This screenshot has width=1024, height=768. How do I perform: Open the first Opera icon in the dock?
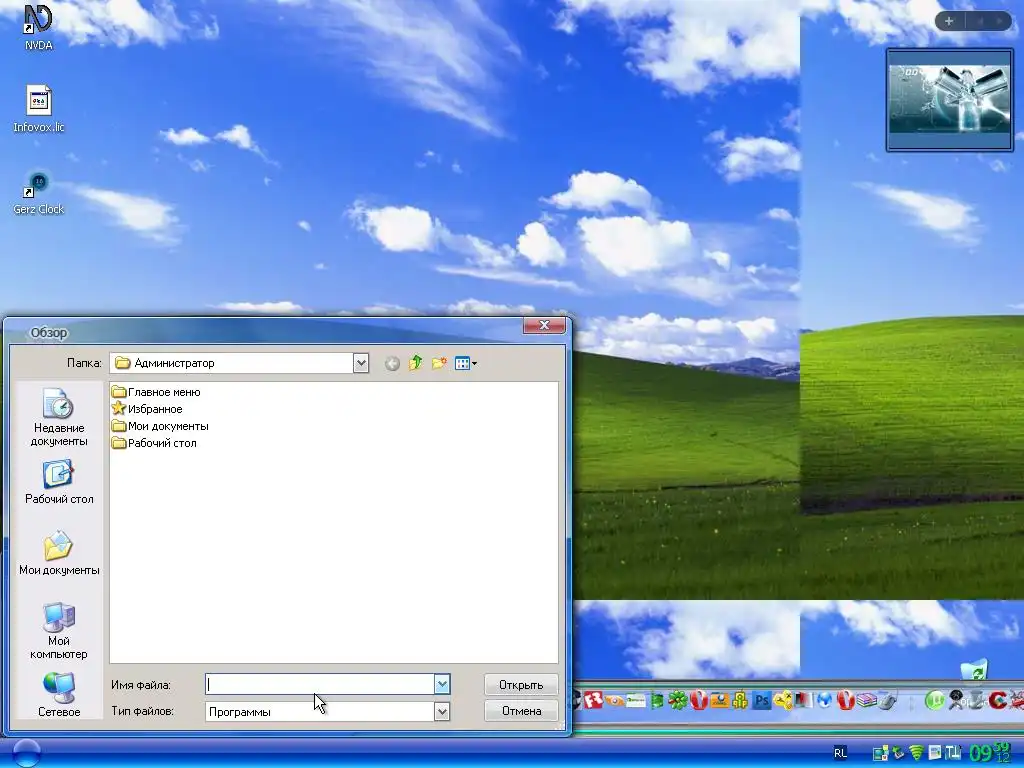point(698,701)
